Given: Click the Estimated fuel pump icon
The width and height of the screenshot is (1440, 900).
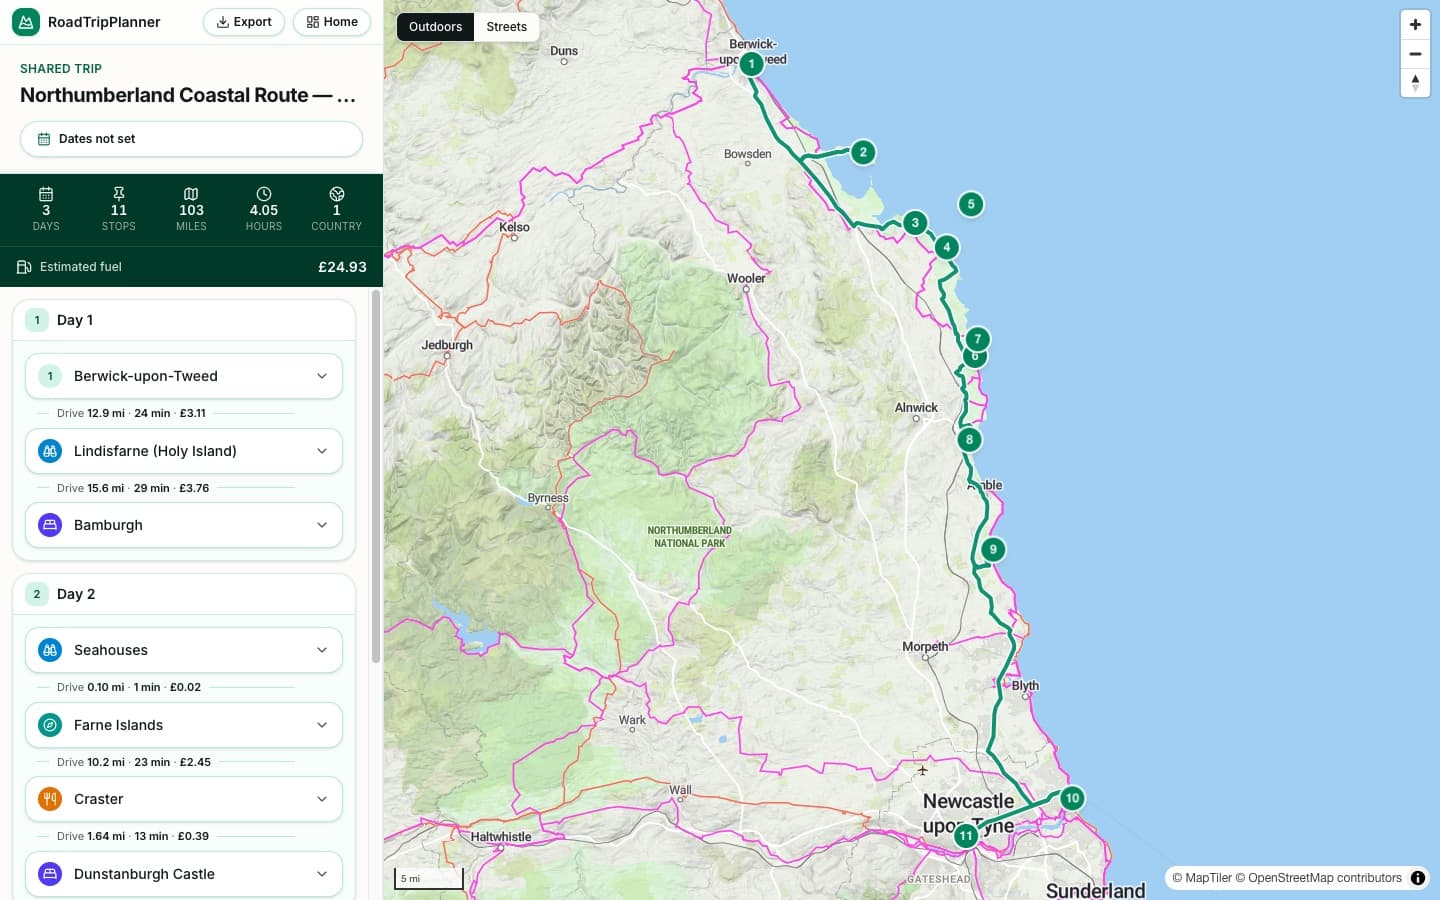Looking at the screenshot, I should pos(24,267).
